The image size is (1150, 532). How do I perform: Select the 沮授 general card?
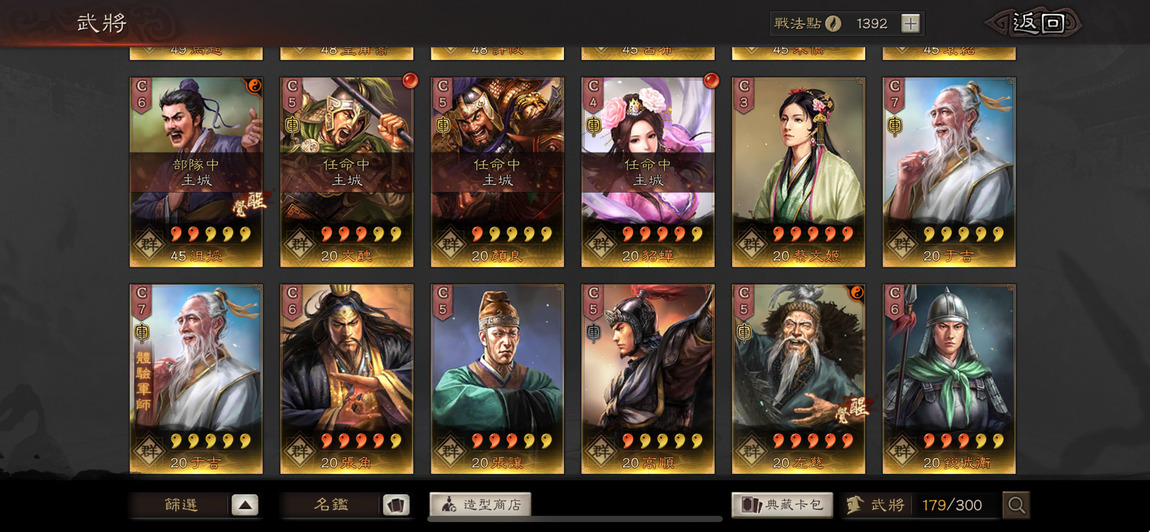tap(196, 172)
